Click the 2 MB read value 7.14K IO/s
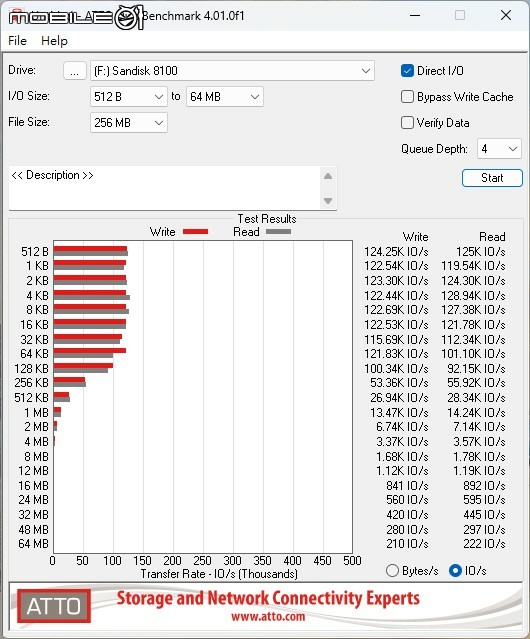The width and height of the screenshot is (530, 639). pyautogui.click(x=479, y=427)
